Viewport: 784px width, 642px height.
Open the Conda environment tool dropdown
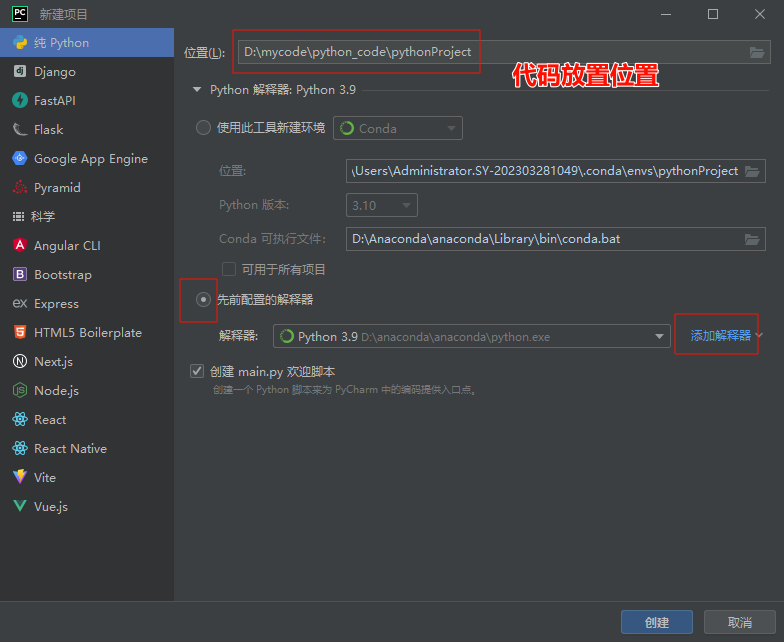click(x=398, y=128)
